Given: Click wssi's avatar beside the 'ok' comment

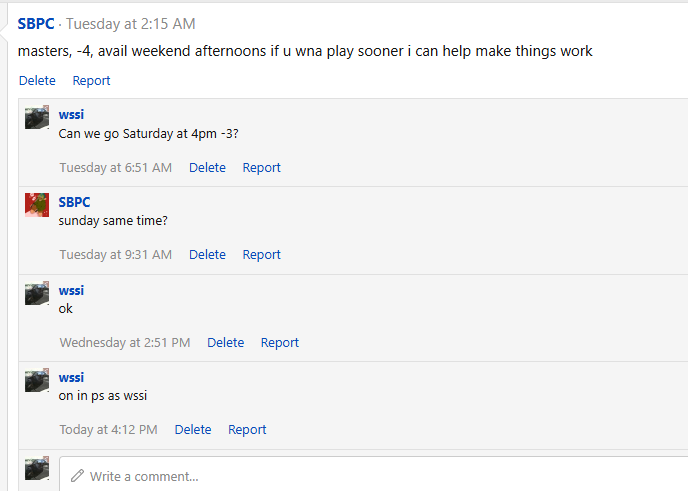Looking at the screenshot, I should click(x=37, y=292).
